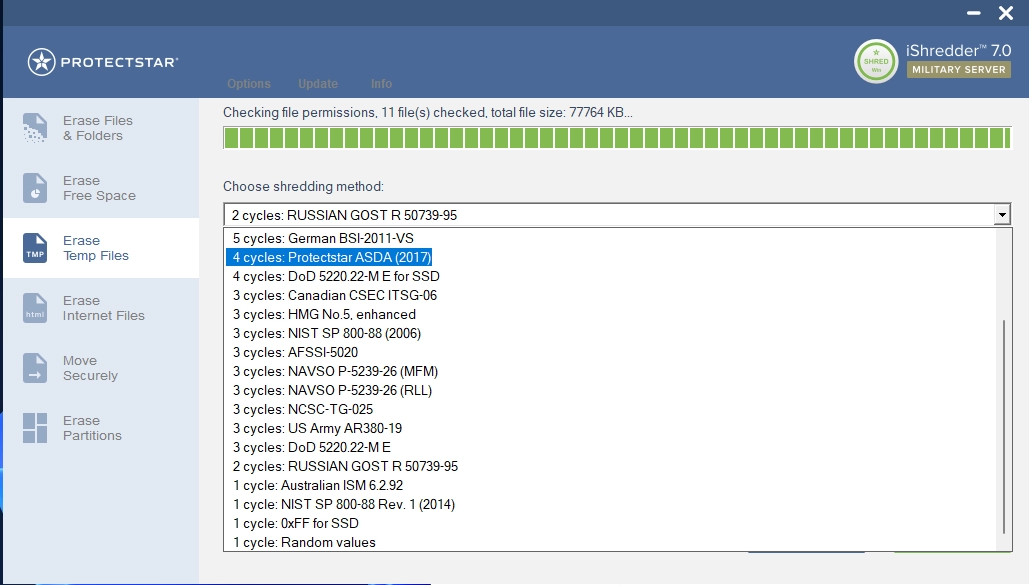This screenshot has width=1029, height=585.
Task: Open the Erase Internet Files html icon
Action: point(35,308)
